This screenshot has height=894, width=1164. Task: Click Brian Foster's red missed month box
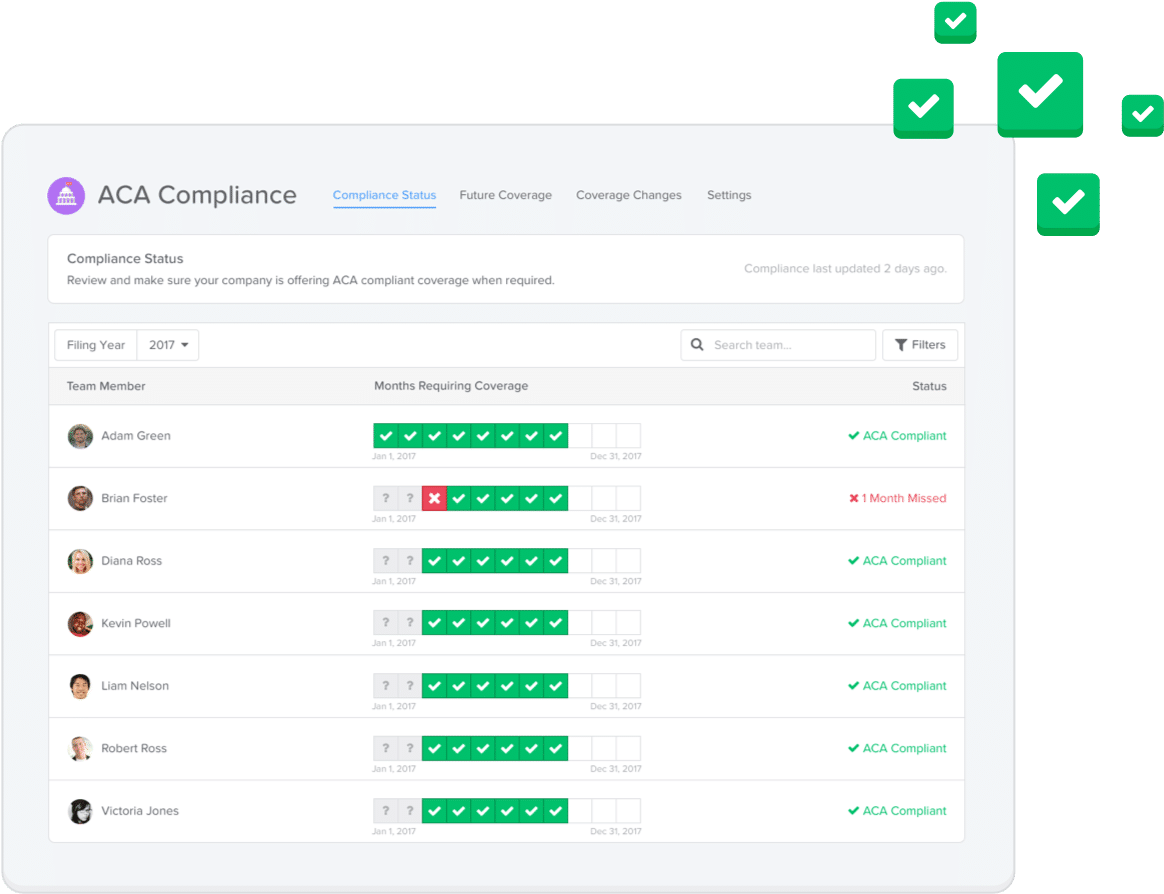434,498
